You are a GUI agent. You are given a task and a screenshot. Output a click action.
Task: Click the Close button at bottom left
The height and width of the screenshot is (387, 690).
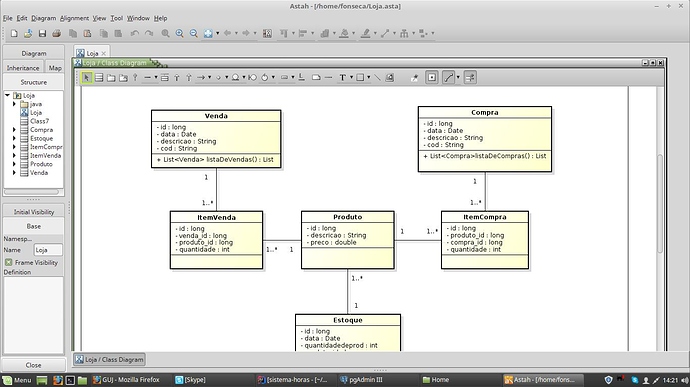33,365
